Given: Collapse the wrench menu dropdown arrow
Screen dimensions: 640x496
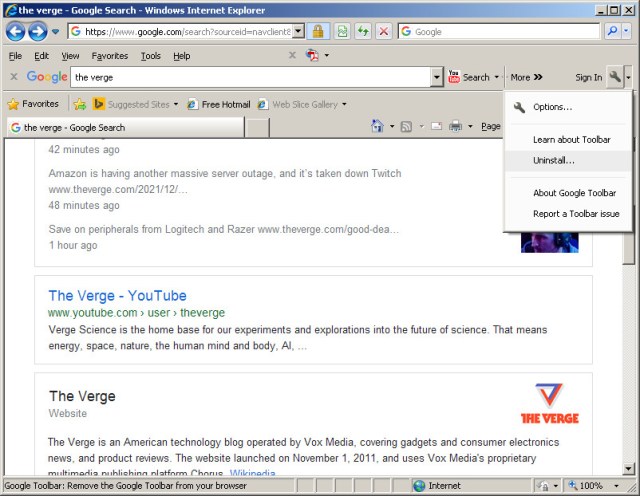Looking at the screenshot, I should pos(628,76).
